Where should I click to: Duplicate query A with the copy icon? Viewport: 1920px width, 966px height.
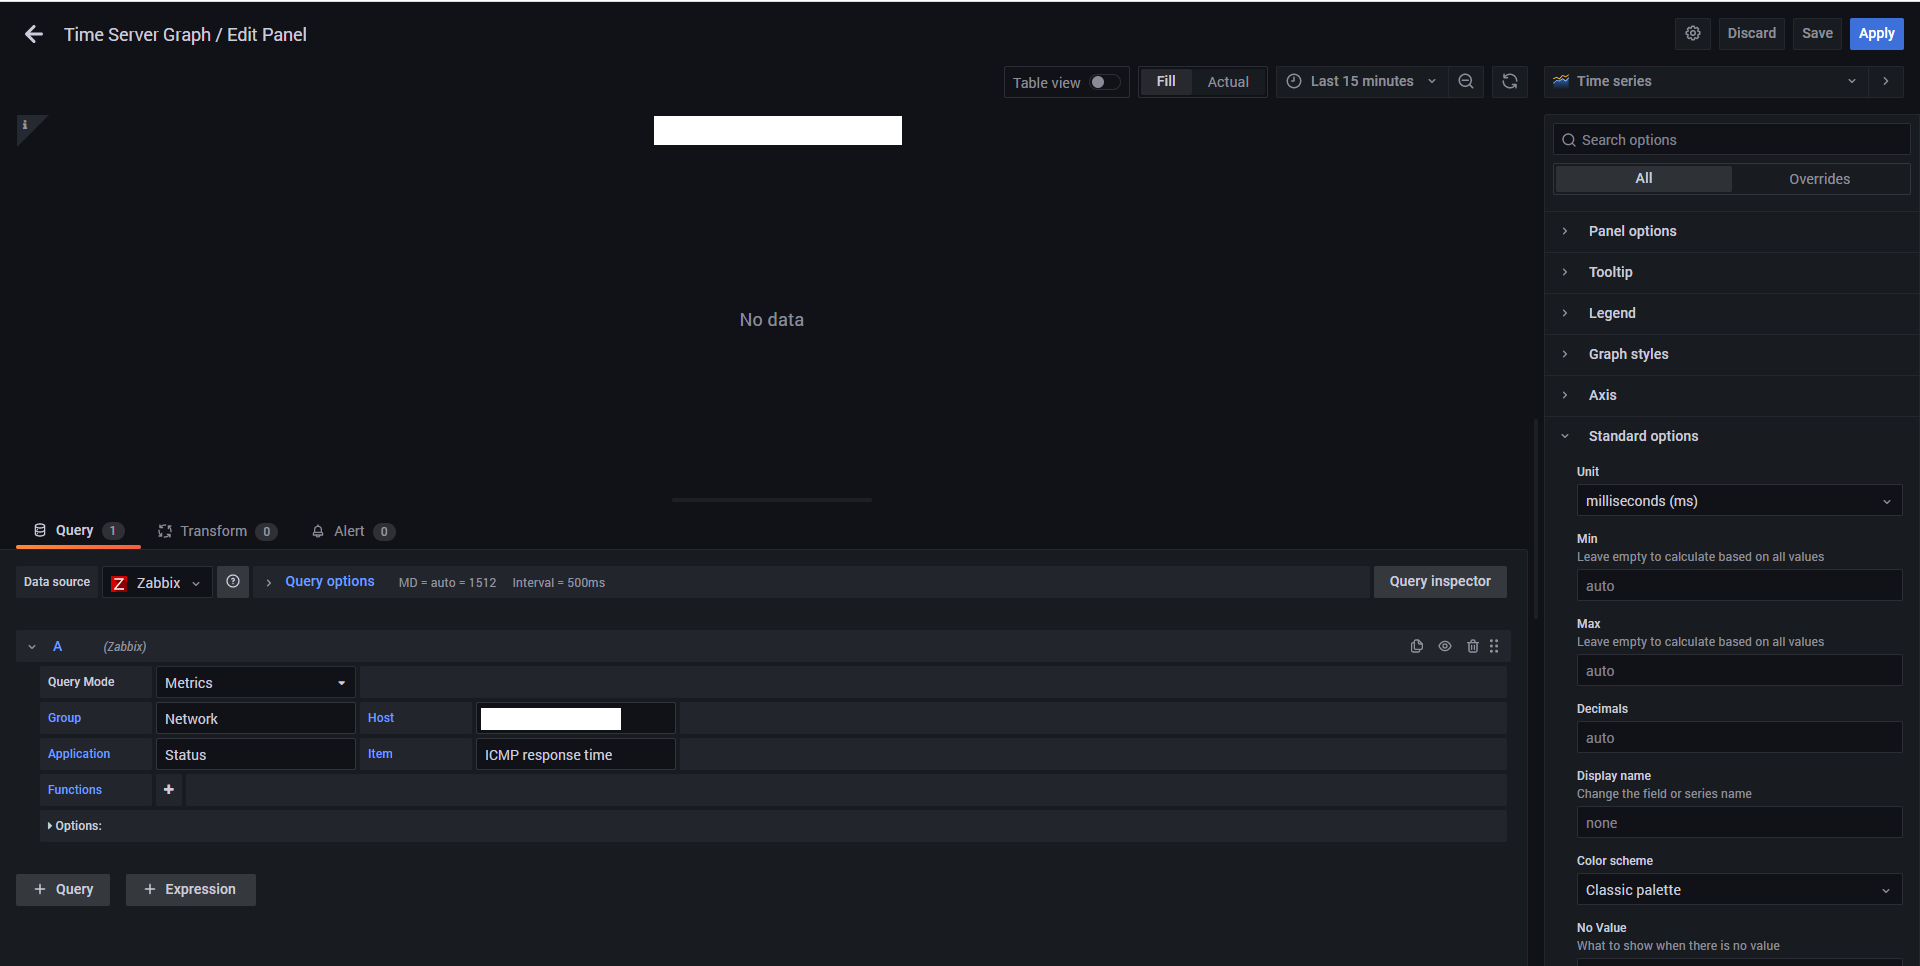coord(1417,647)
